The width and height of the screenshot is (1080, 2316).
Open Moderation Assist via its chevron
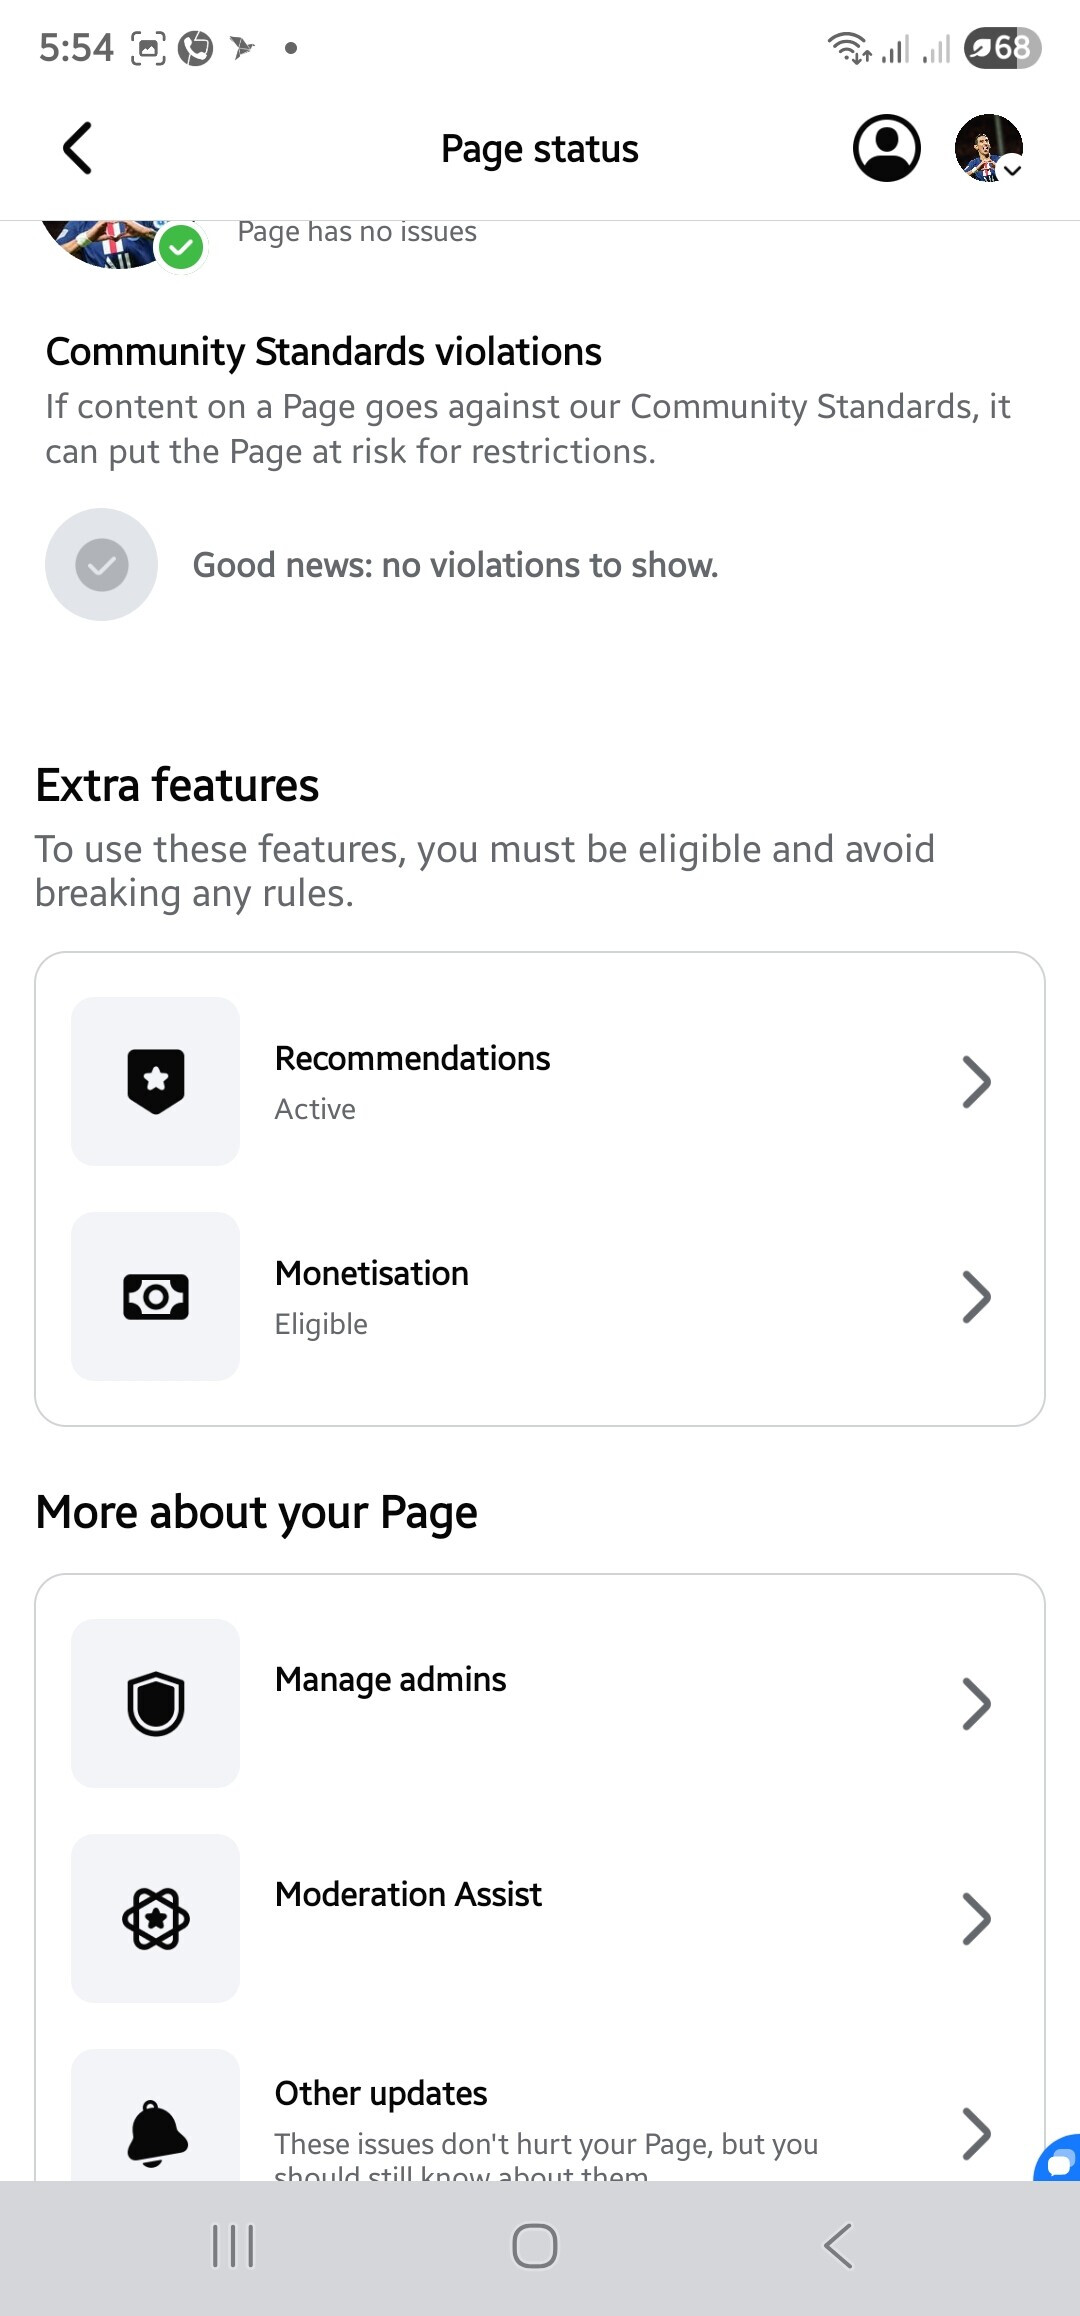pos(976,1919)
